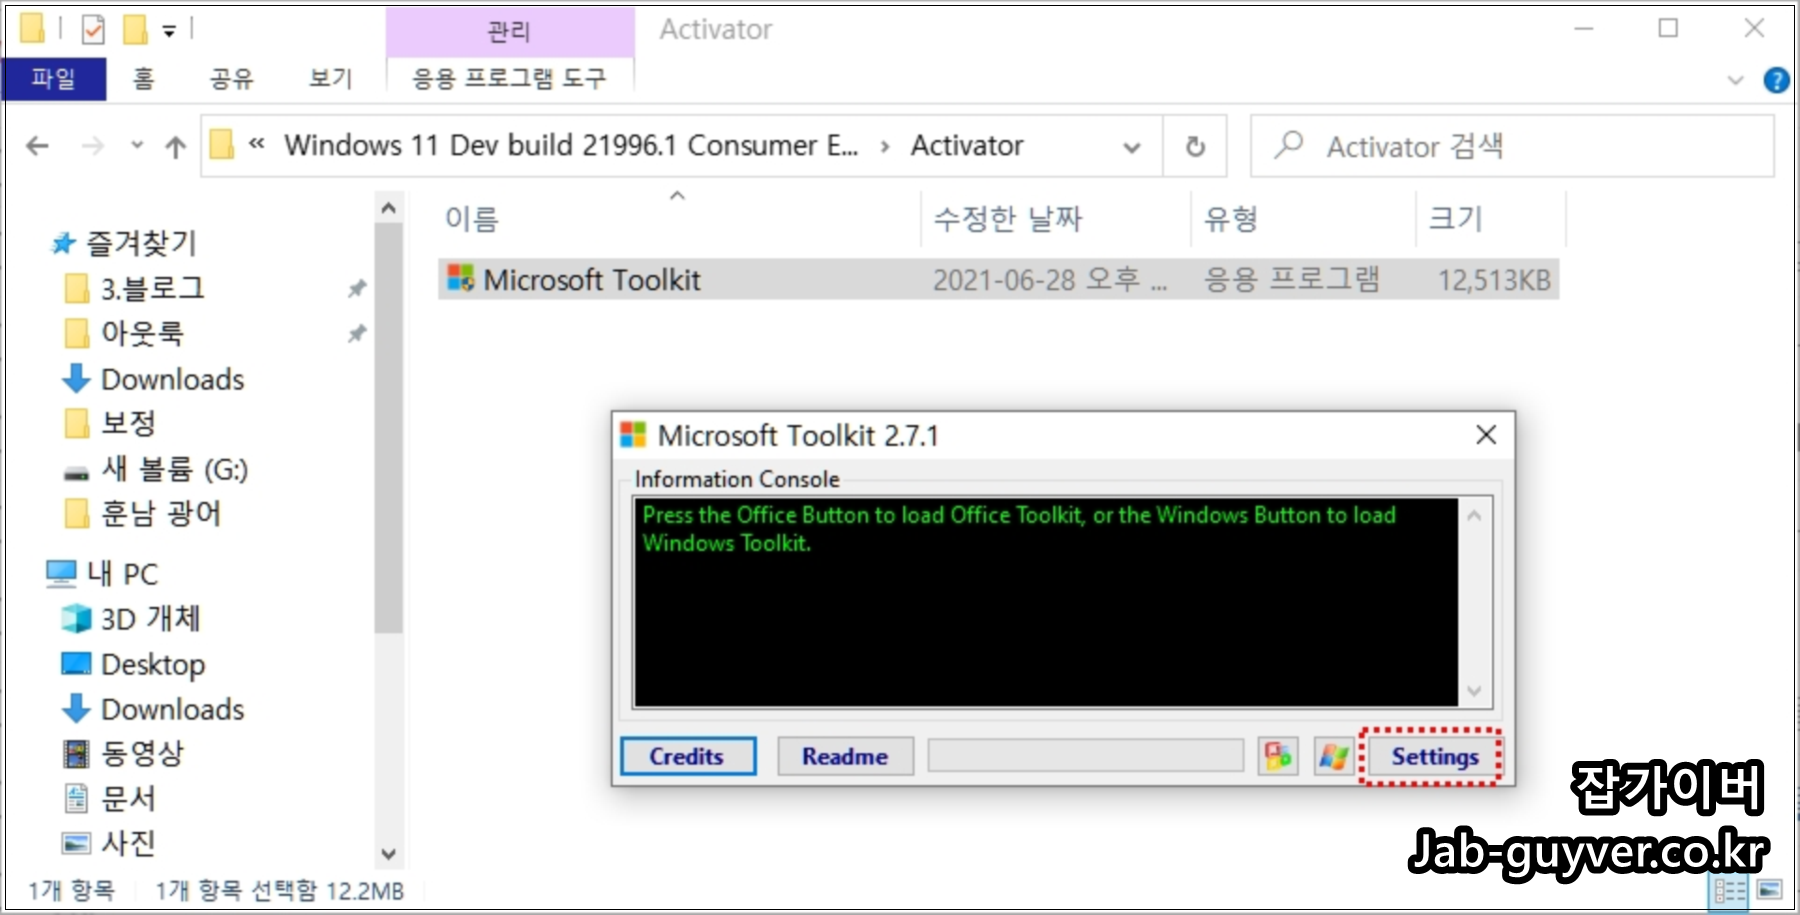Open the Credits button
The image size is (1800, 915).
point(687,756)
